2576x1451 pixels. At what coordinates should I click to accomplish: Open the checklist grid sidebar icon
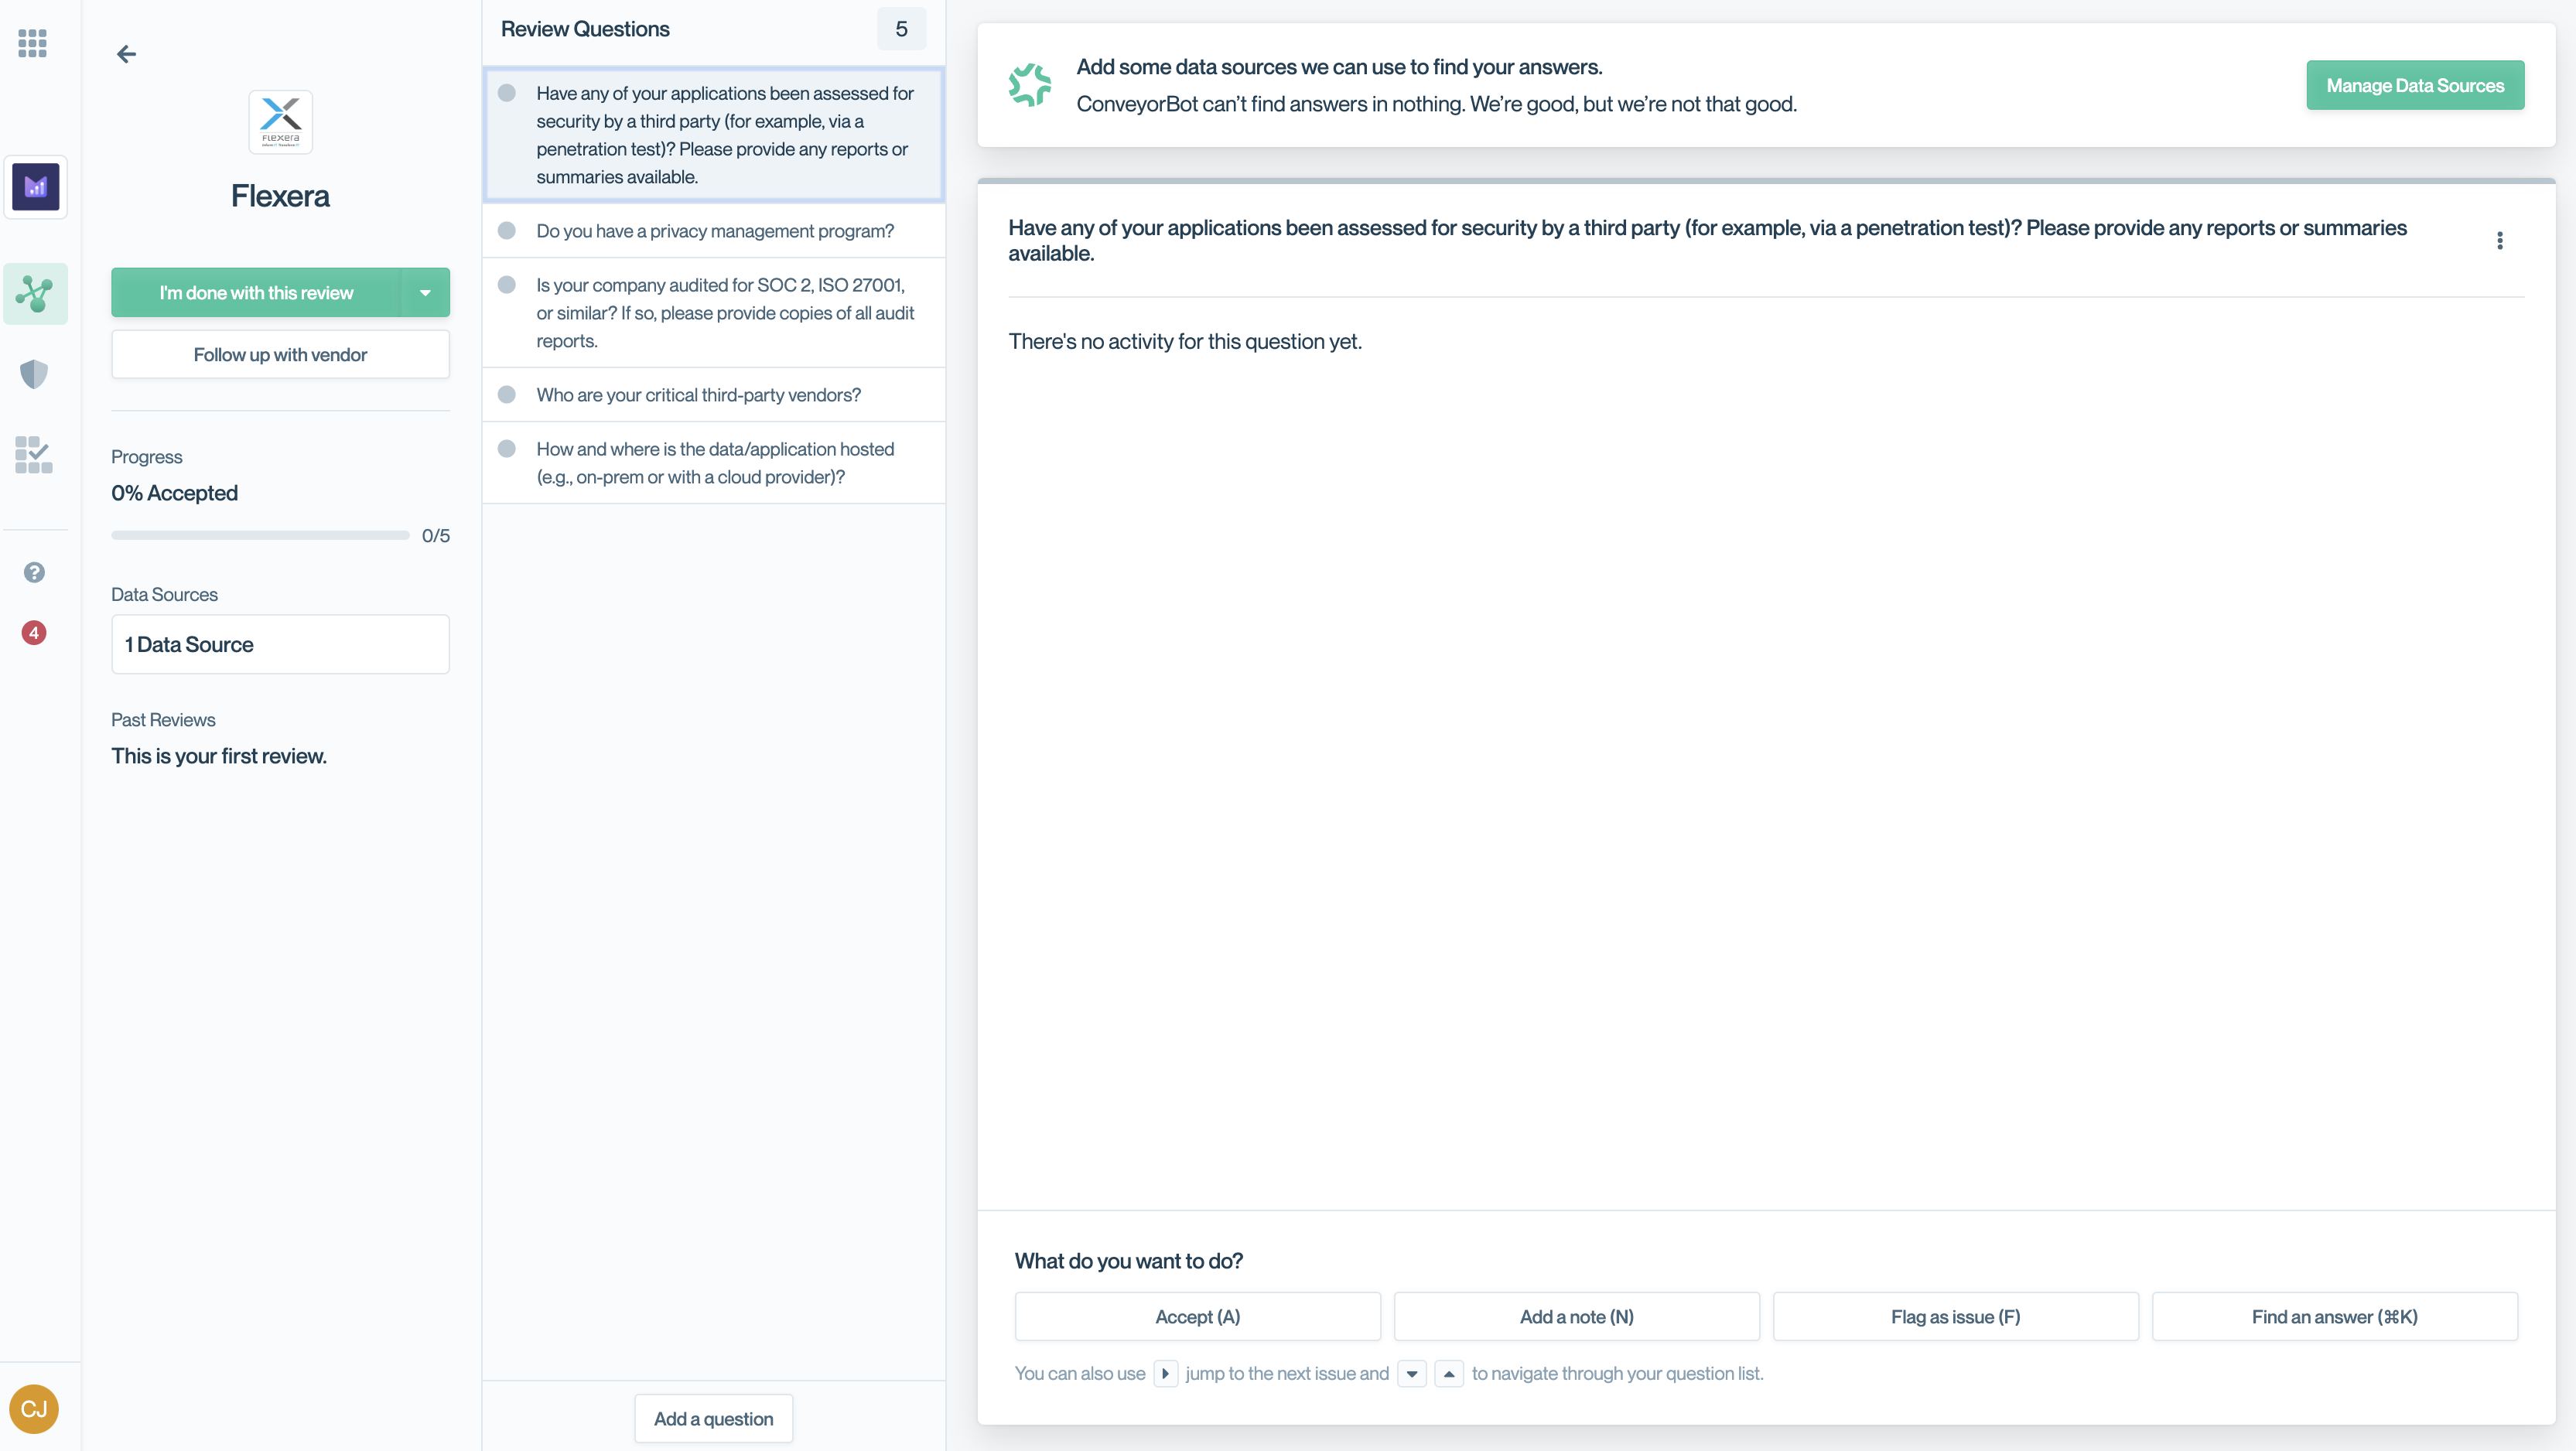(34, 455)
